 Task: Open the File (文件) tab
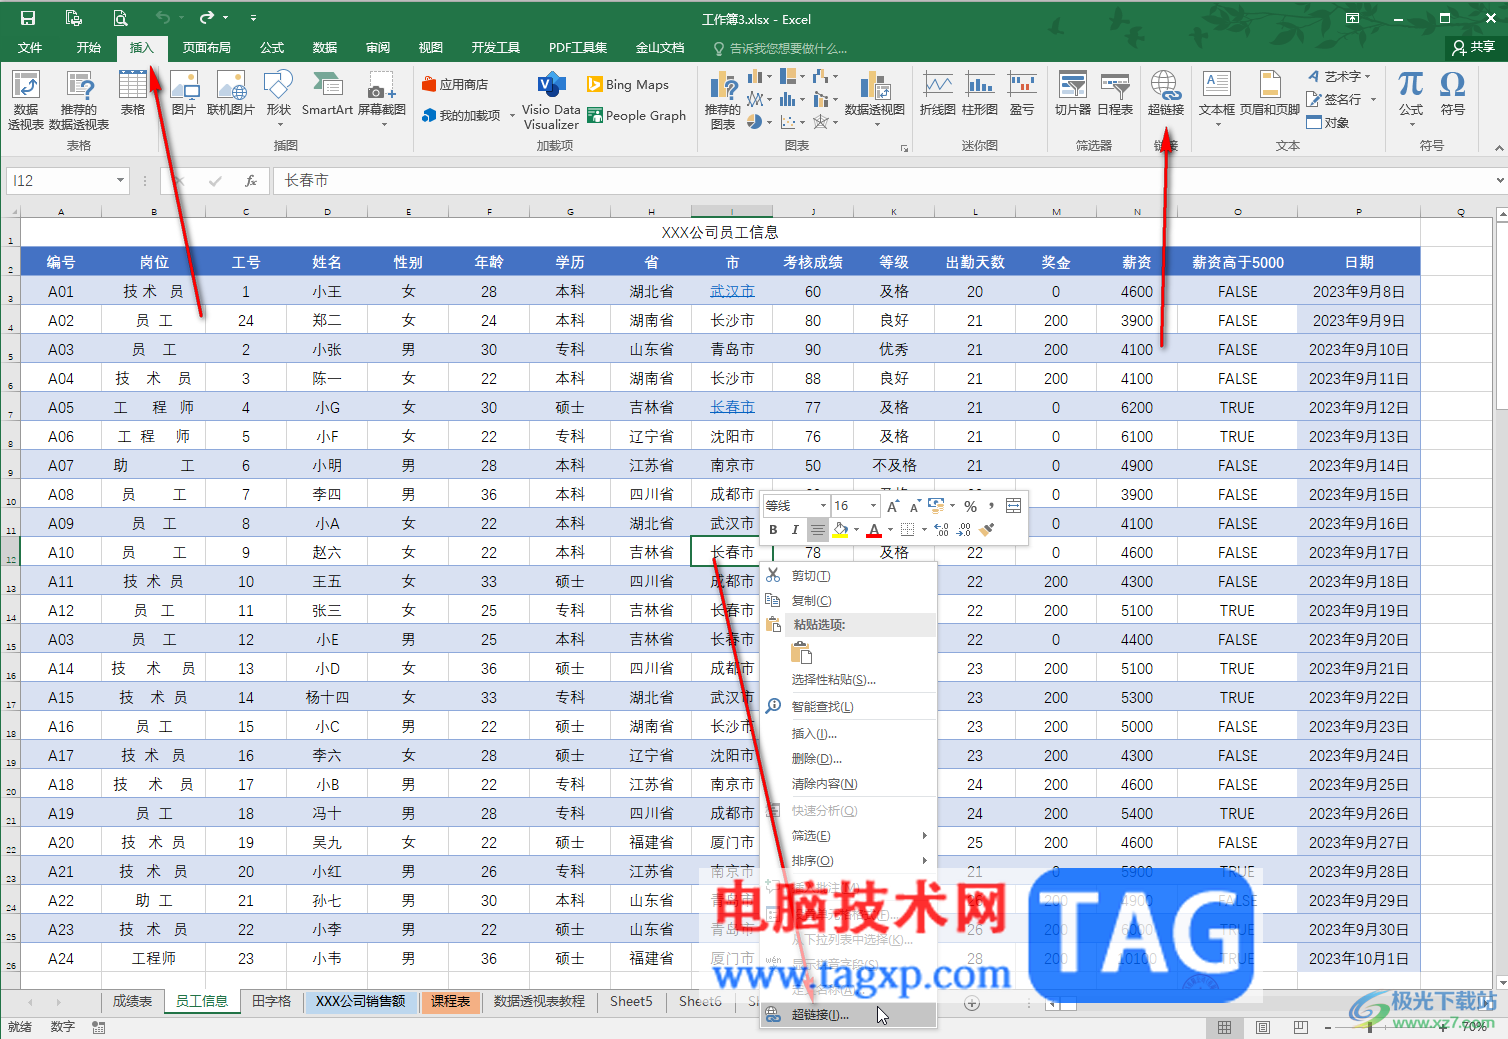[30, 47]
